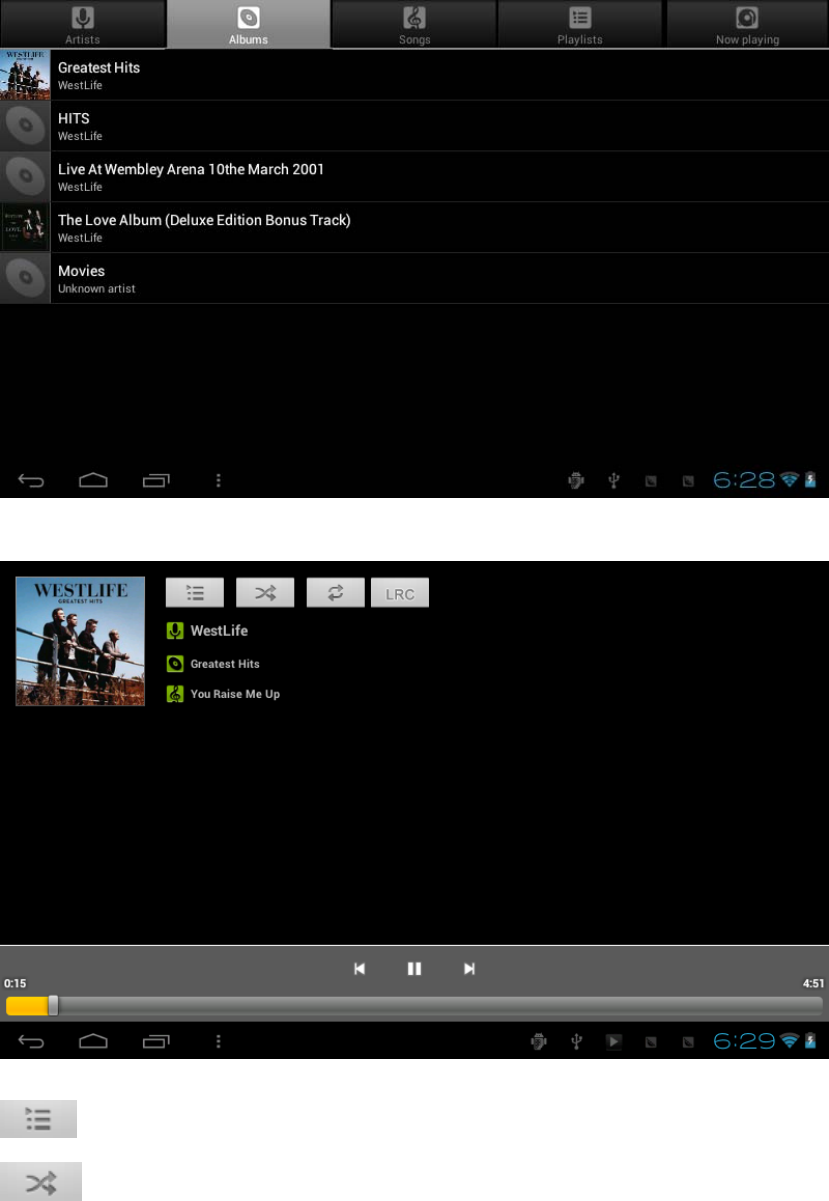829x1201 pixels.
Task: Tap the battery icon next to 6:28
Action: pyautogui.click(x=810, y=480)
